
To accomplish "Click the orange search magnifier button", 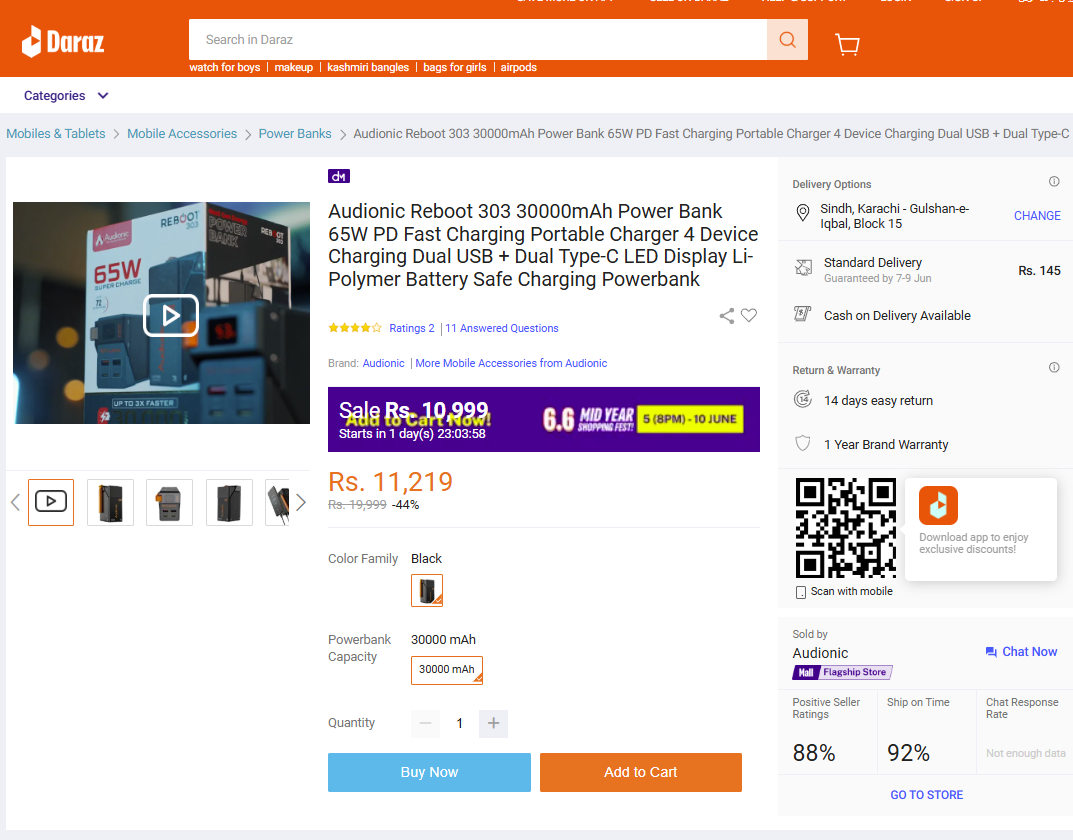I will pyautogui.click(x=787, y=40).
